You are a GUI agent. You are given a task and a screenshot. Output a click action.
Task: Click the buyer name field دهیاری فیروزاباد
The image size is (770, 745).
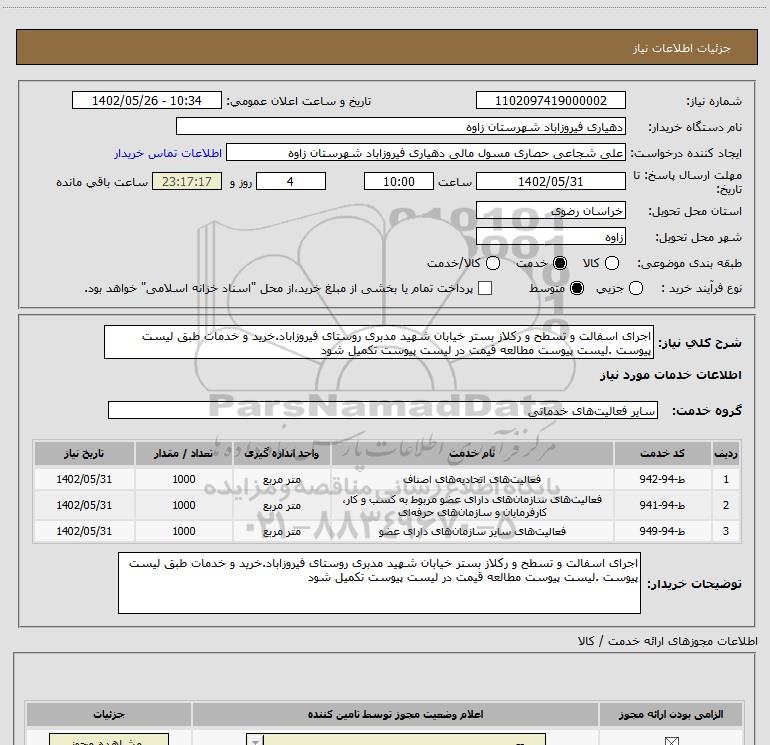(x=401, y=126)
